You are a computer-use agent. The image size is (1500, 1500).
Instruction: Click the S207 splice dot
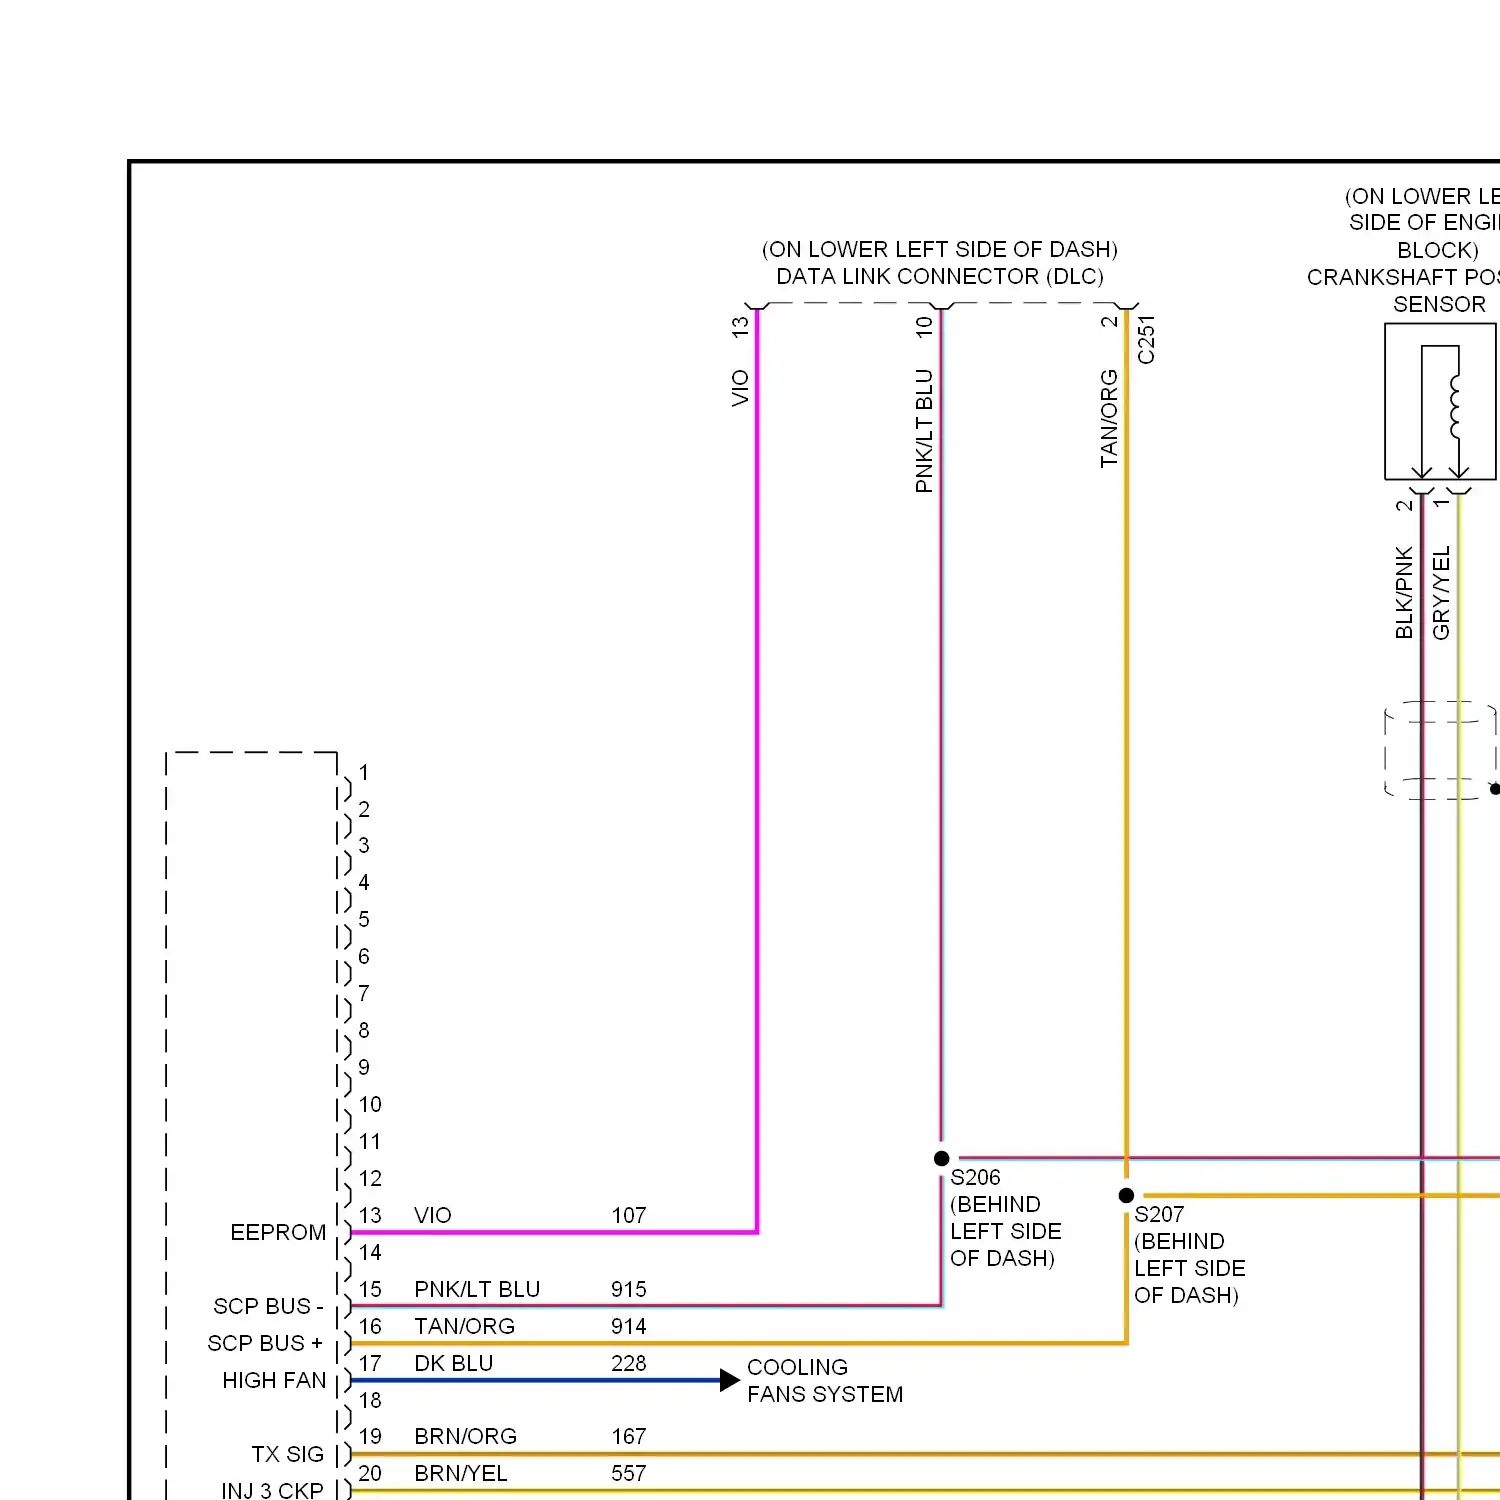(1126, 1195)
